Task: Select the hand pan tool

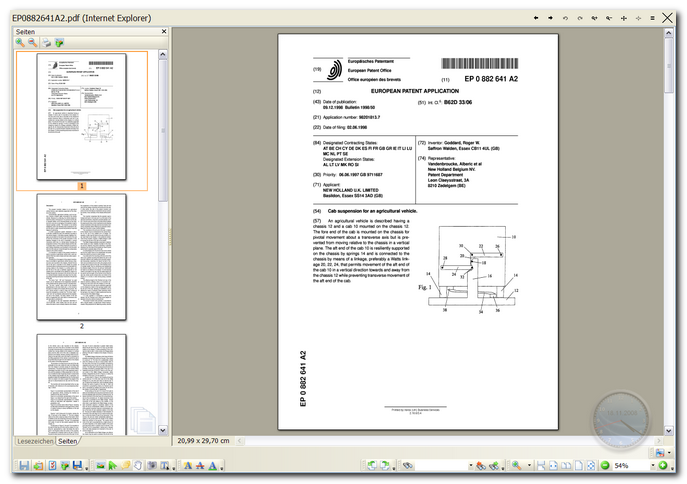Action: [138, 466]
